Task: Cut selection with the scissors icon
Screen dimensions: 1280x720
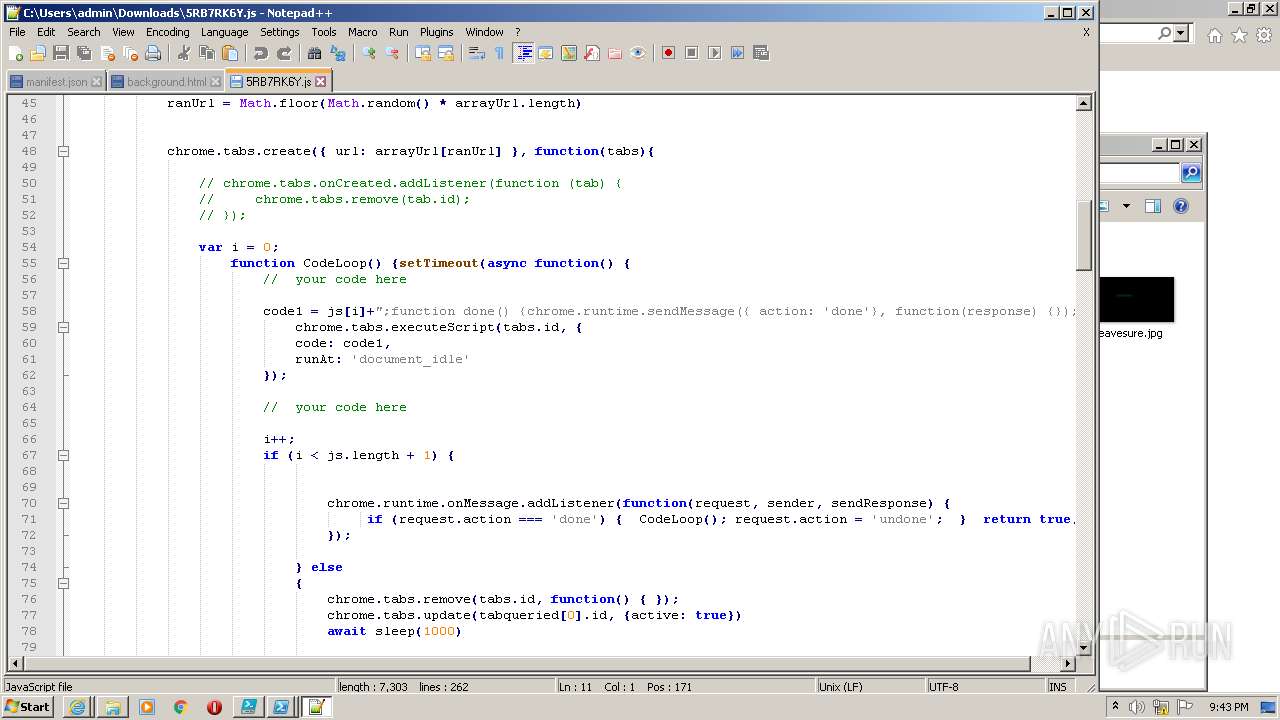Action: point(184,53)
